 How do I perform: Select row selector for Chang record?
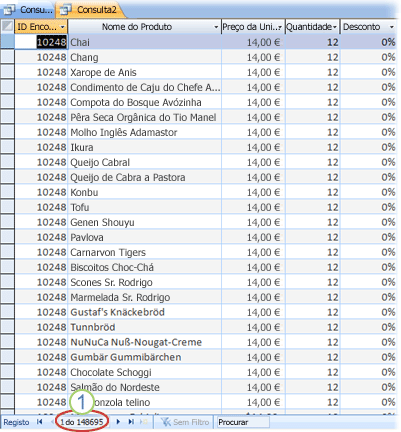[x=7, y=57]
